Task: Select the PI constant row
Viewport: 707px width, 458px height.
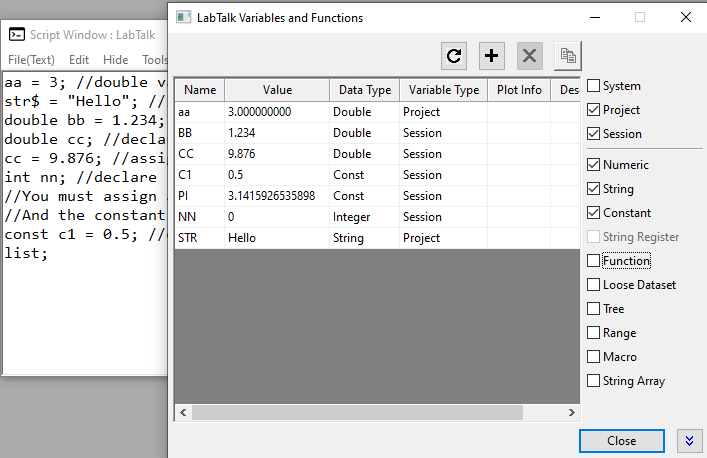Action: click(270, 196)
